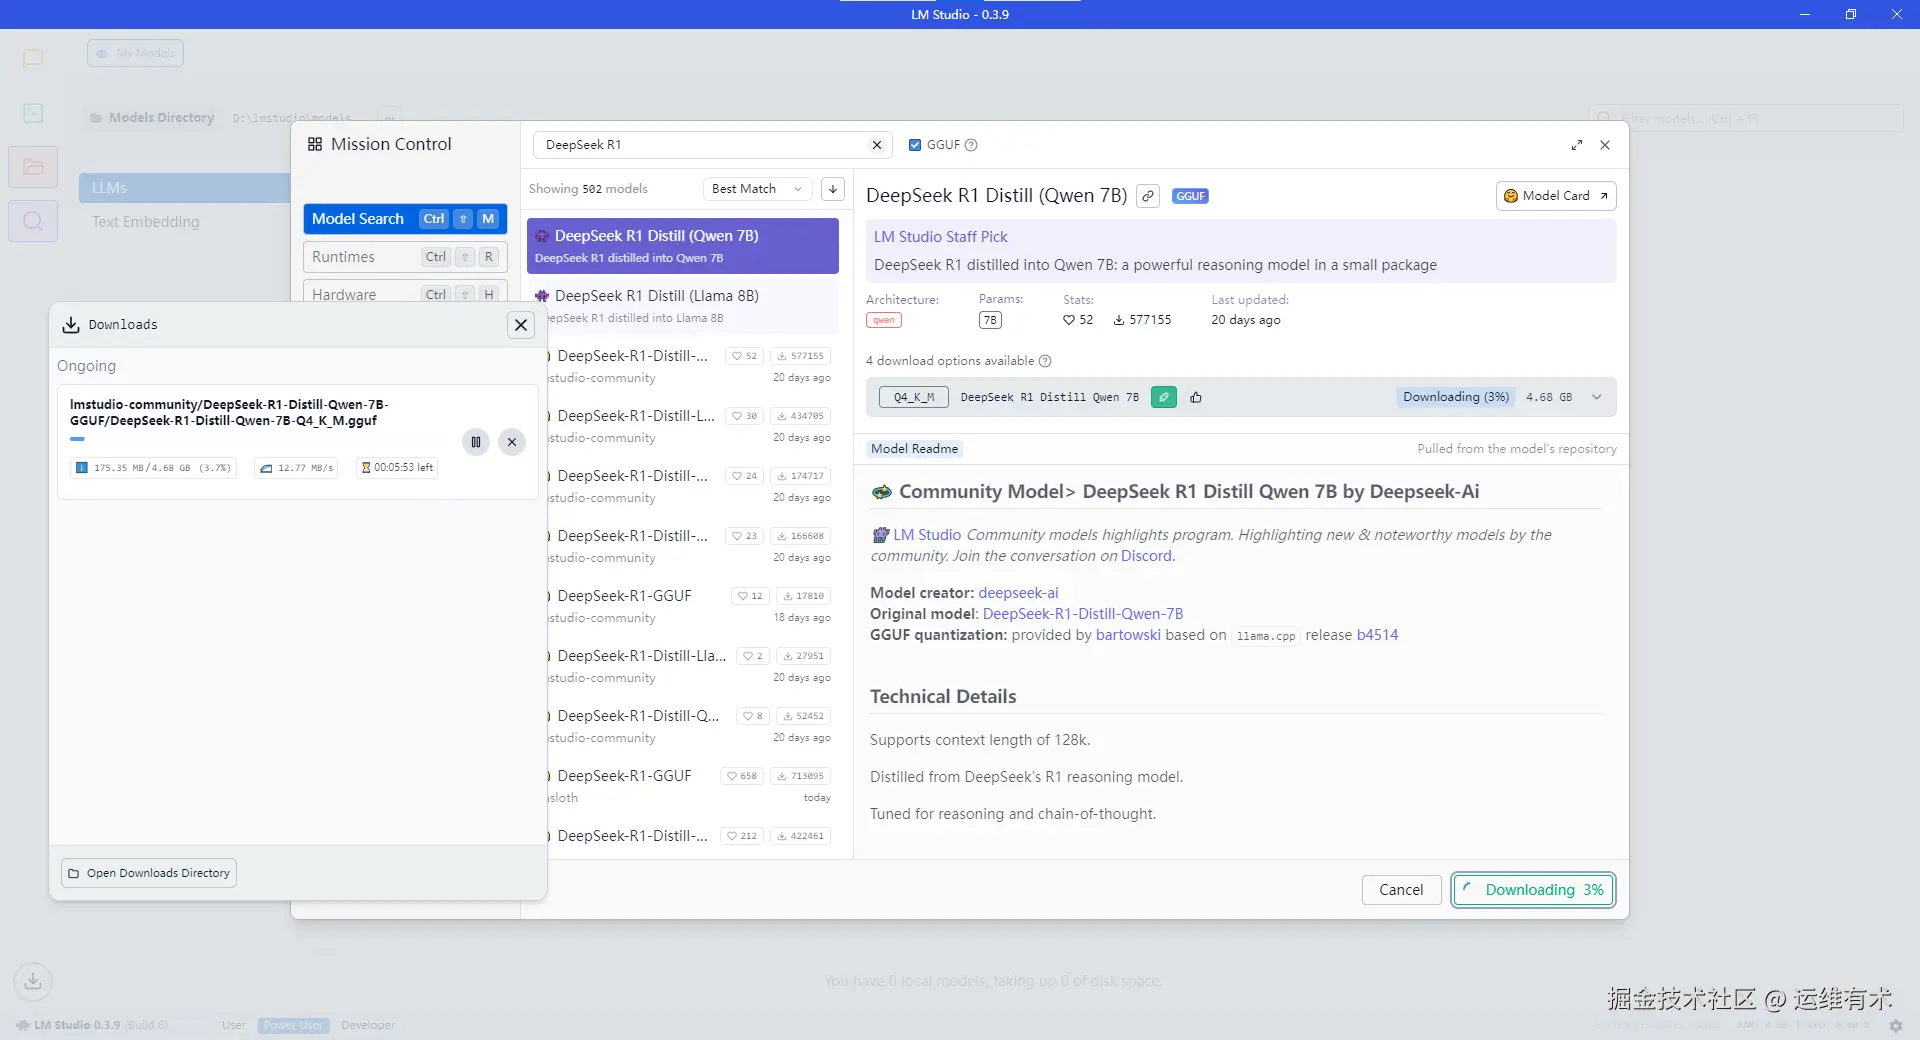
Task: Click the My Models button at top left
Action: (135, 53)
